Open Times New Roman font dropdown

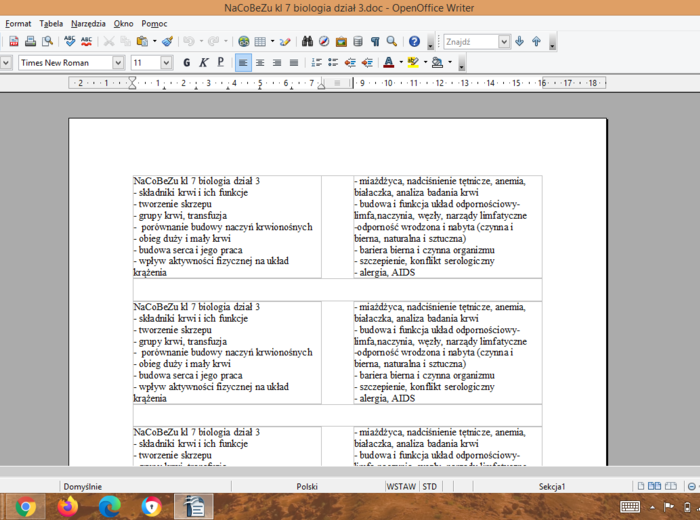coord(118,62)
